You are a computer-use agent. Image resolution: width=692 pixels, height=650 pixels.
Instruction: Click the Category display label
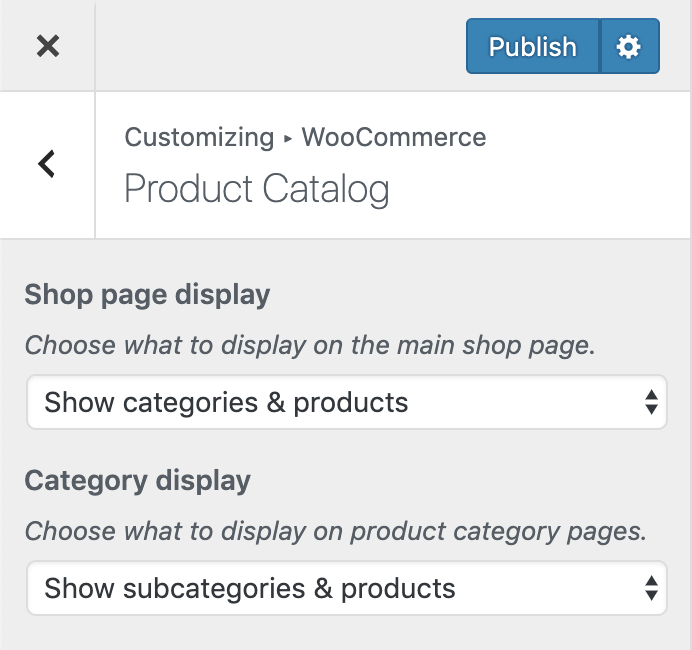point(138,481)
